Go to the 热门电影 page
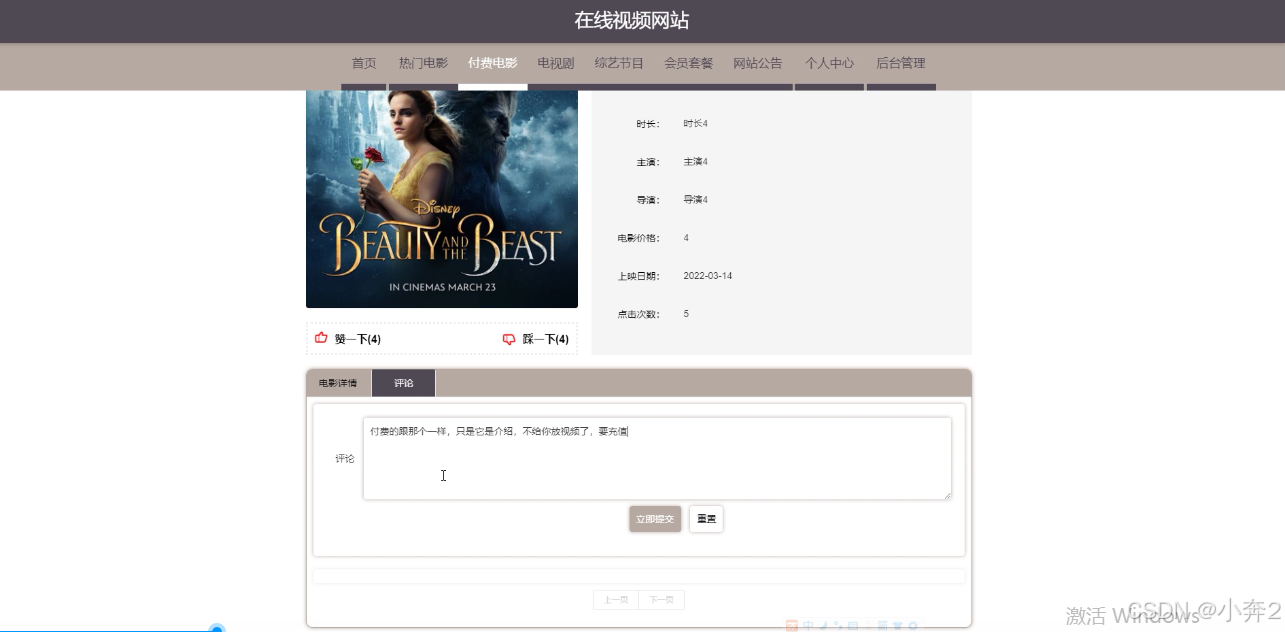 click(423, 63)
